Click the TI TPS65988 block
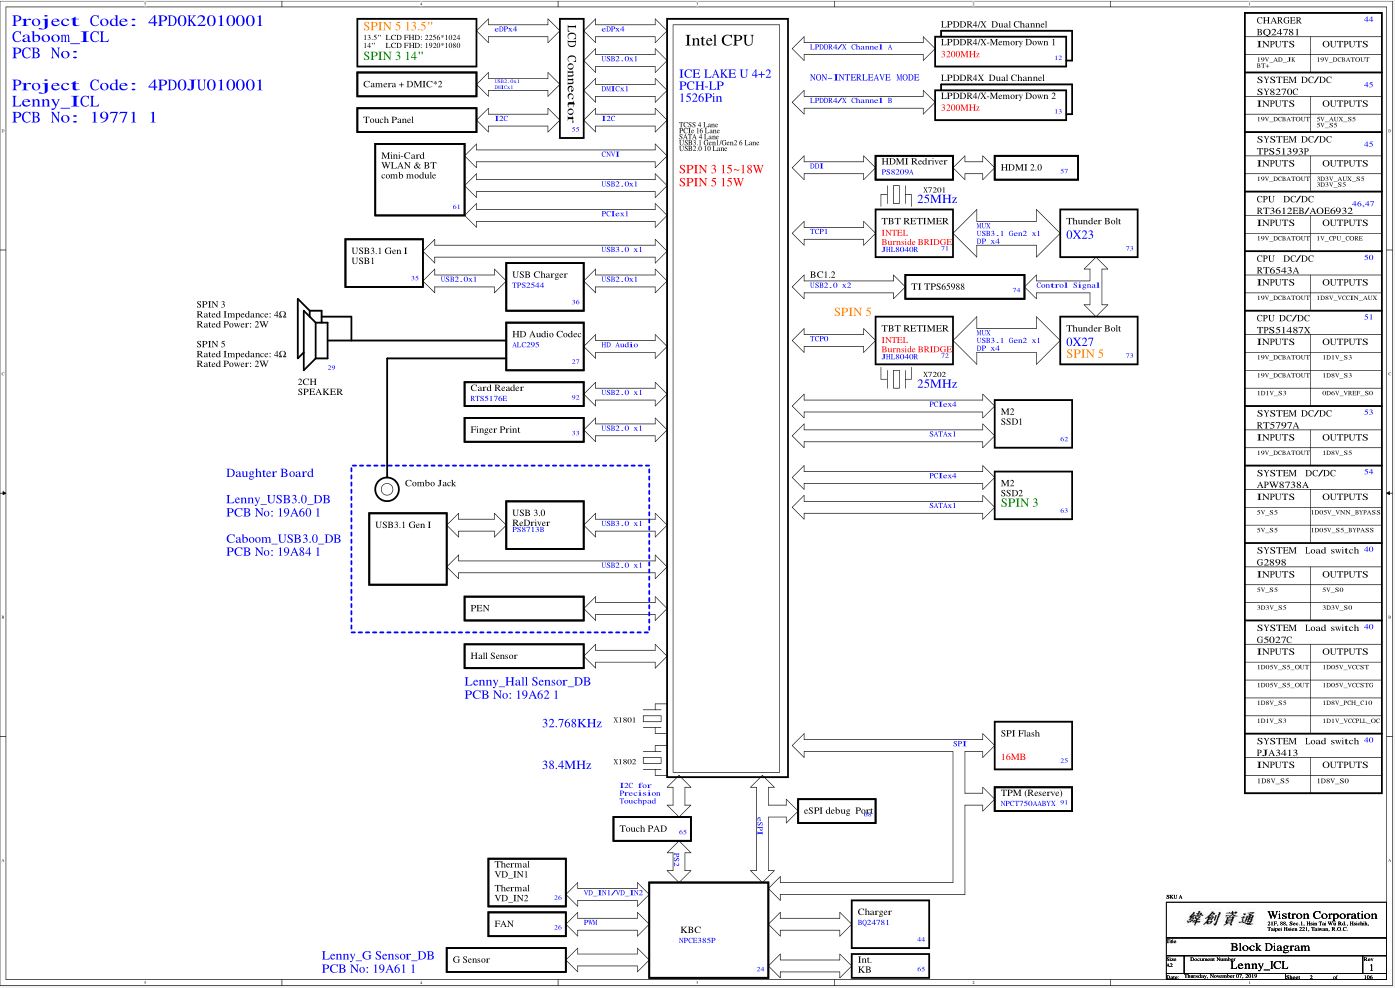This screenshot has width=1395, height=988. tap(965, 287)
